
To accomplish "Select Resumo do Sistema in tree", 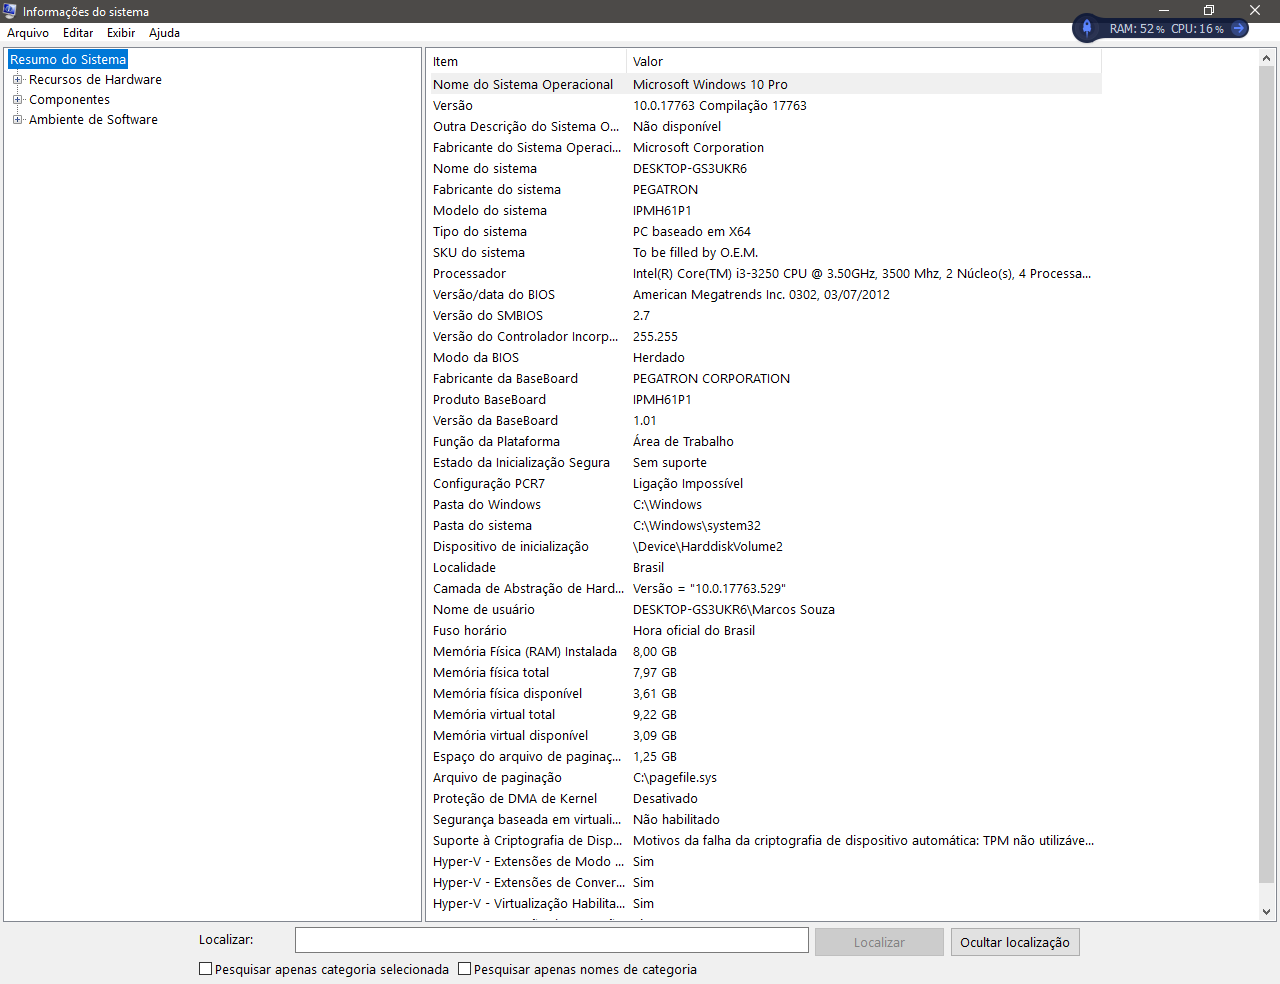I will pyautogui.click(x=68, y=59).
